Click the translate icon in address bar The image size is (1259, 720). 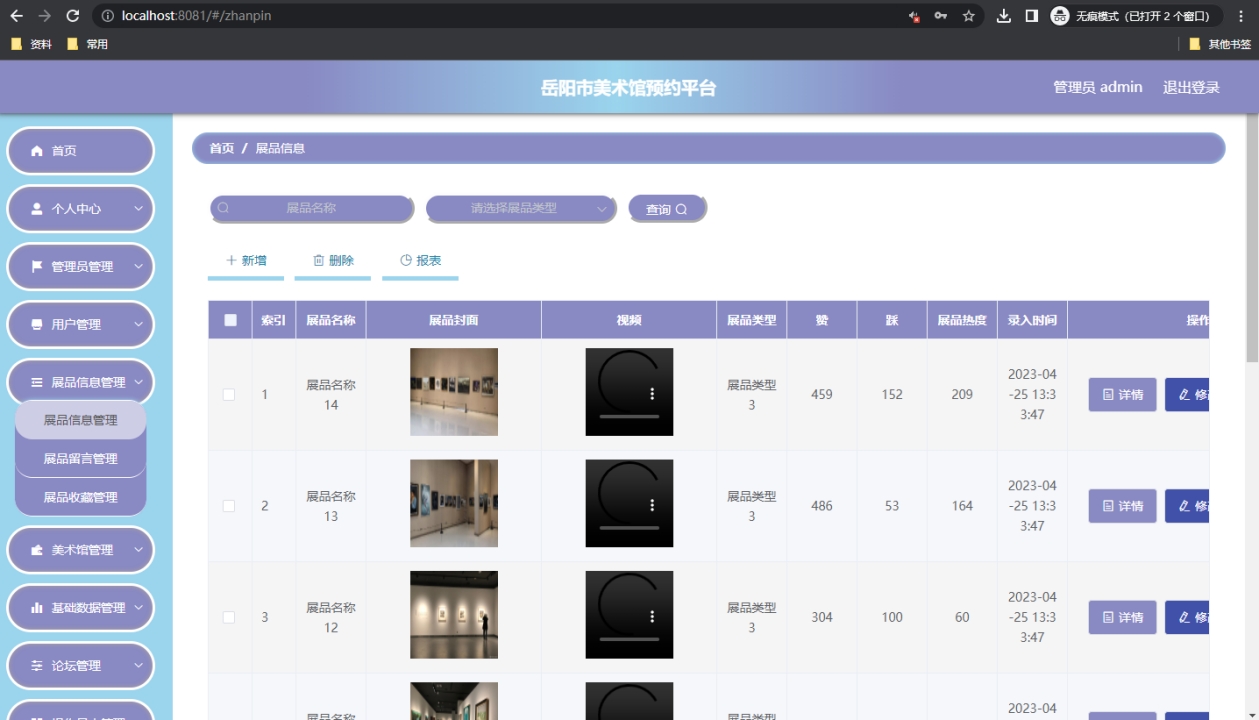click(x=914, y=16)
